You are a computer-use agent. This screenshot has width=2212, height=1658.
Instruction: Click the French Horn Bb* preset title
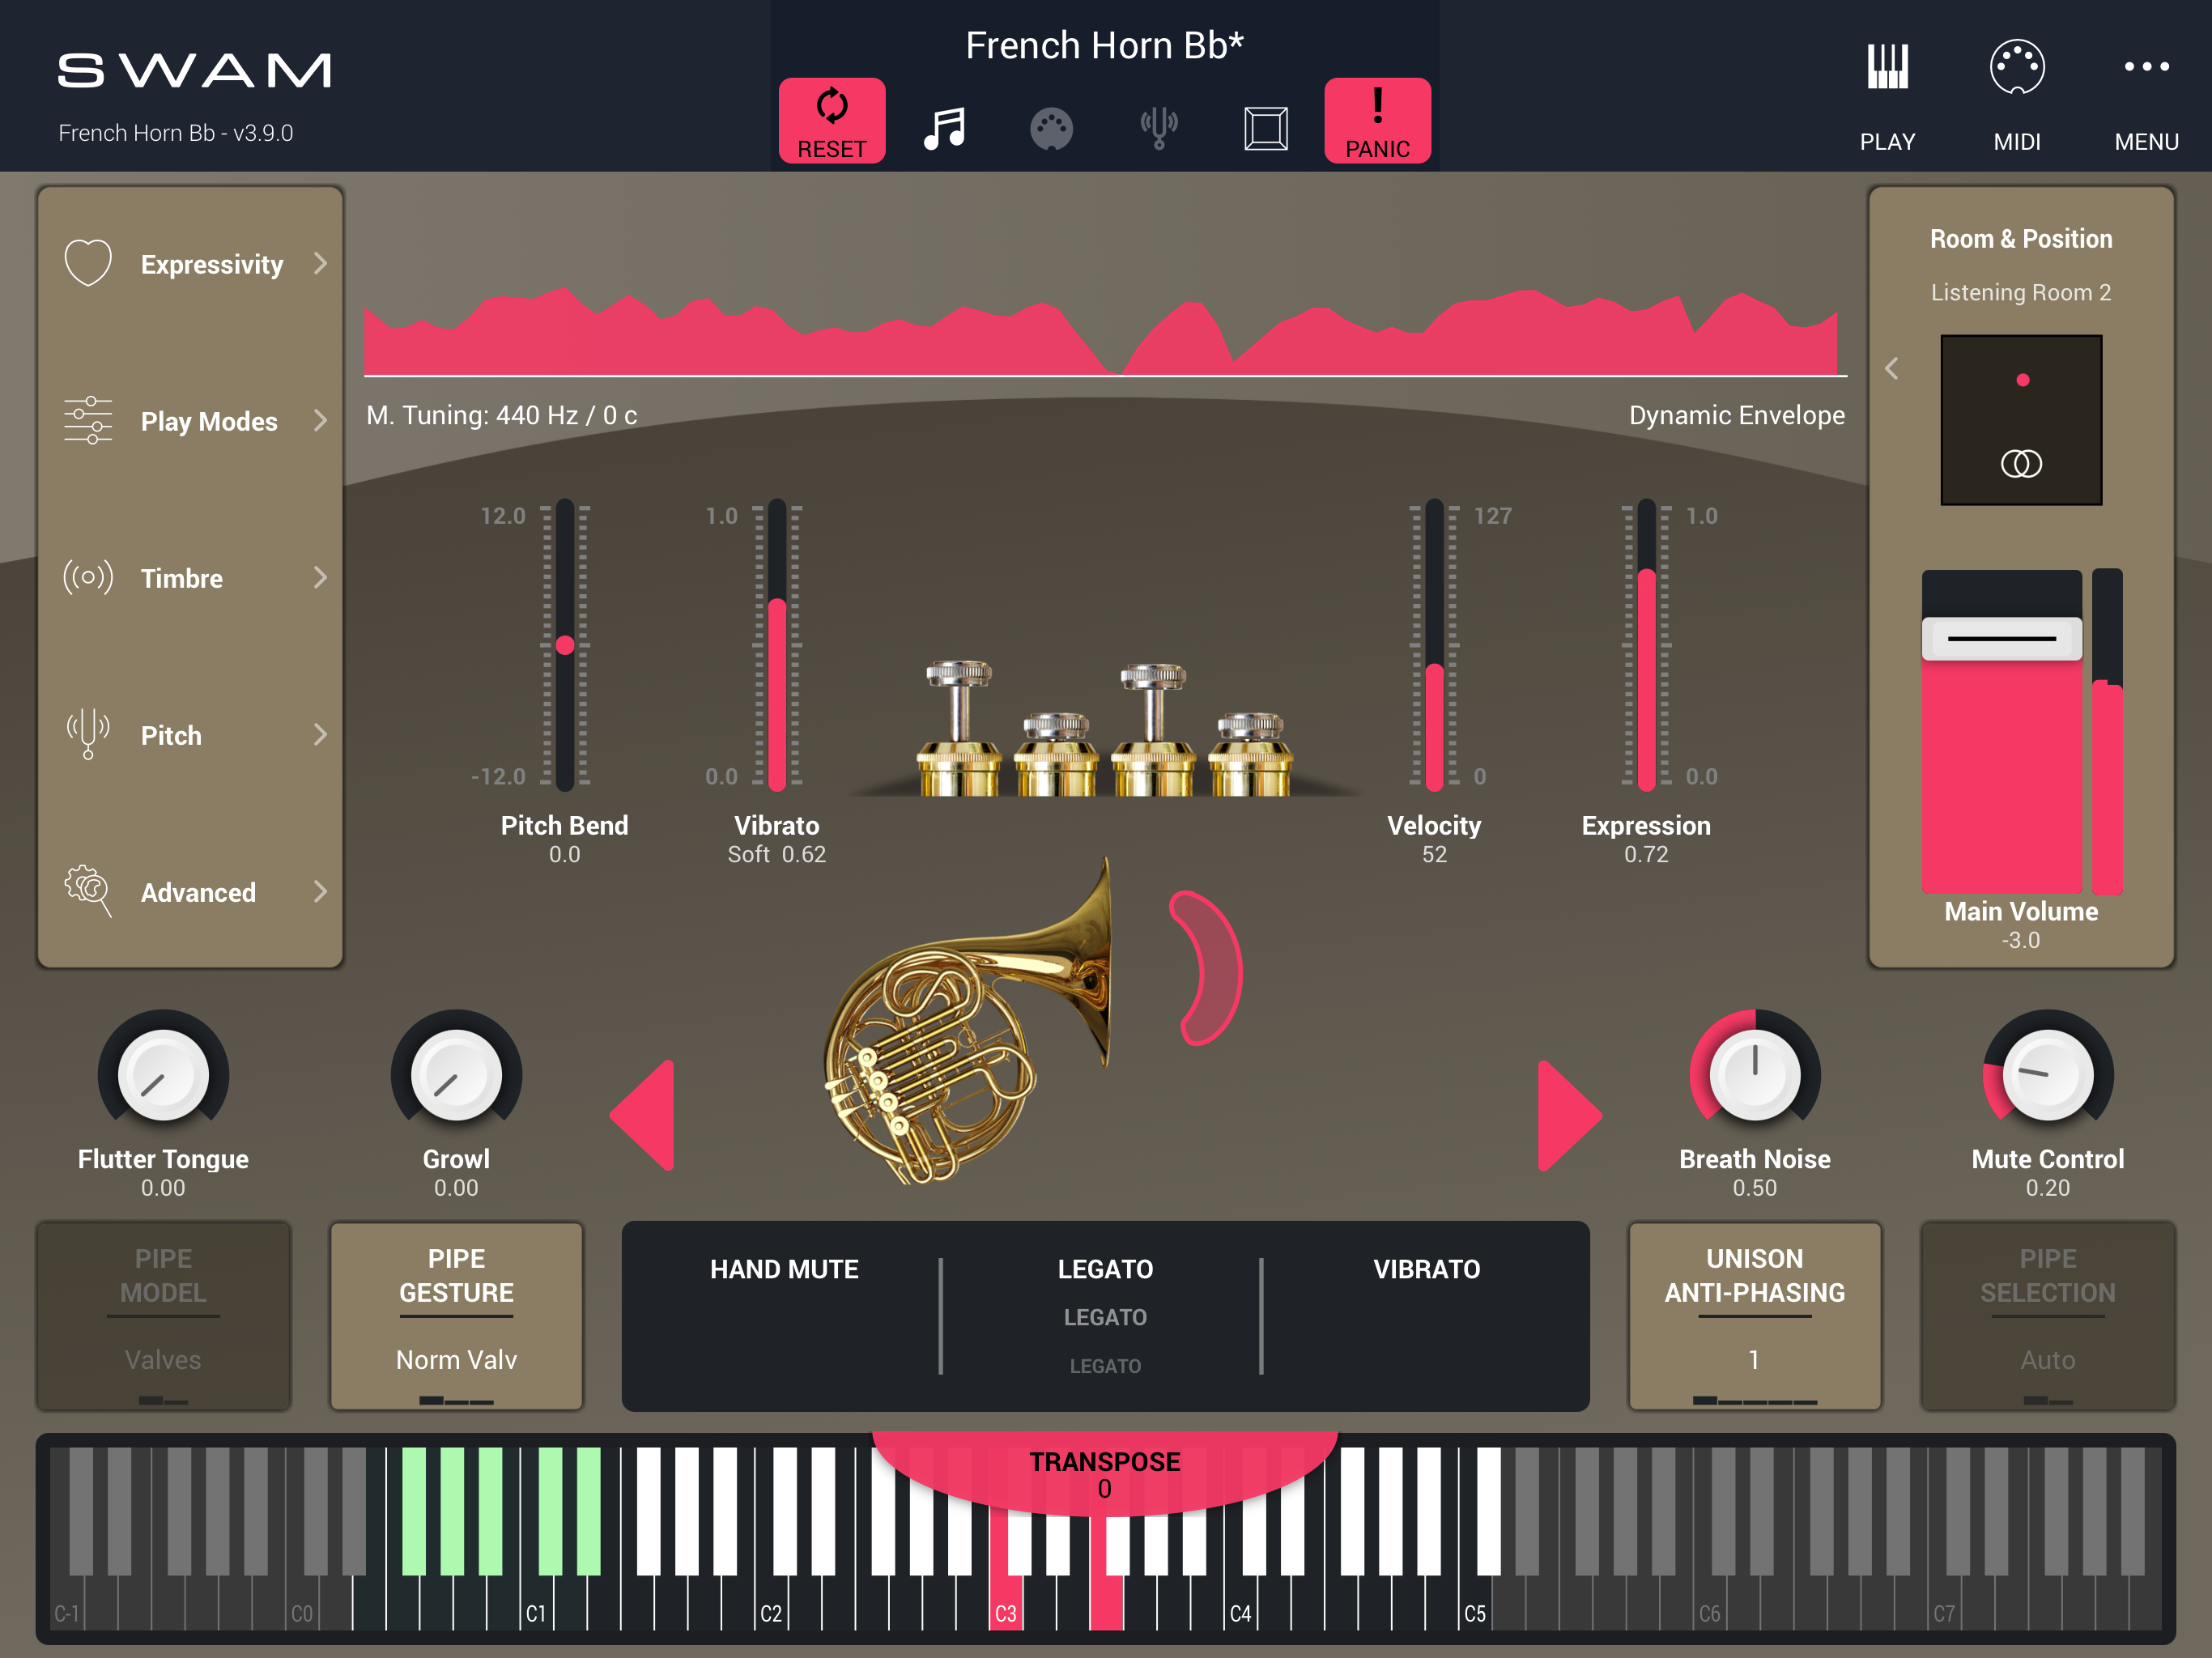point(1105,45)
